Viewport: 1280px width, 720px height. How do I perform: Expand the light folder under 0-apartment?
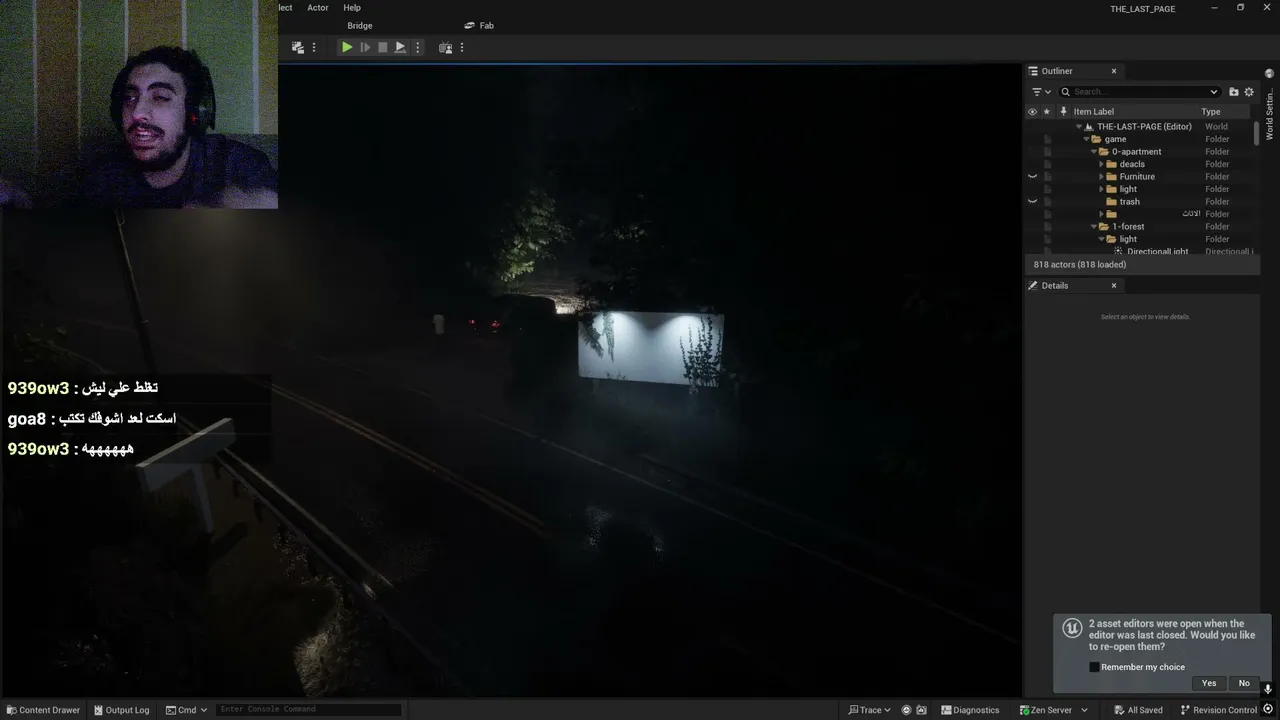1101,189
